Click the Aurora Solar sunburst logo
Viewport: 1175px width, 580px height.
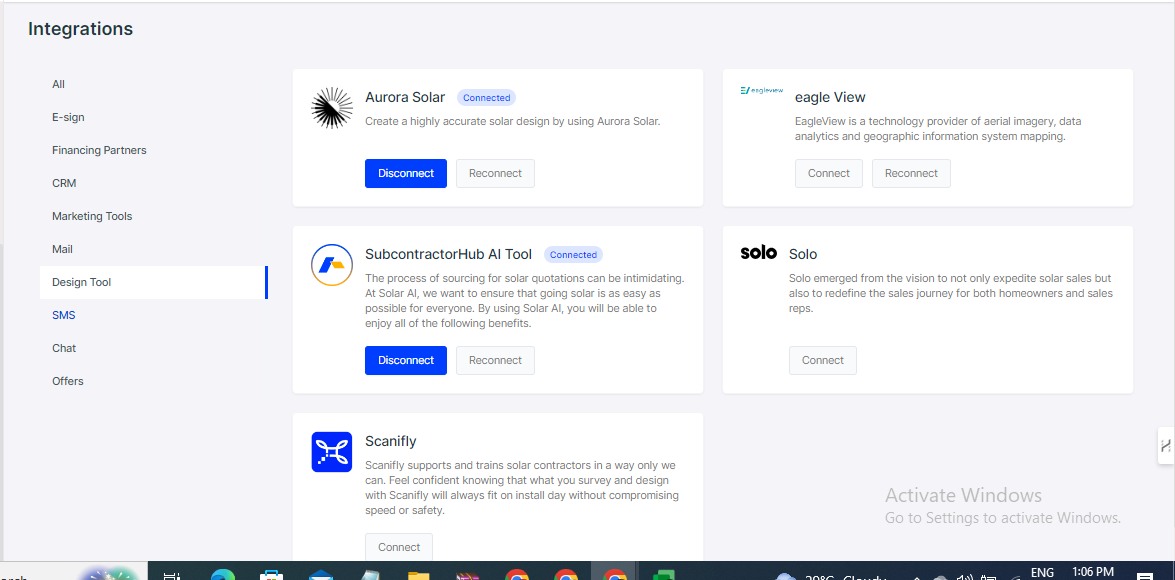332,108
